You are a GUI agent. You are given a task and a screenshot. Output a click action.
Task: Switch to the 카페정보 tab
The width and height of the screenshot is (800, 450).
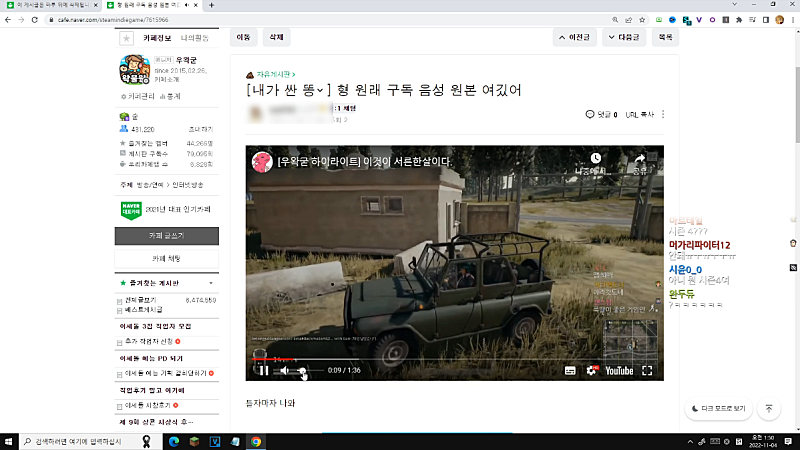[157, 38]
